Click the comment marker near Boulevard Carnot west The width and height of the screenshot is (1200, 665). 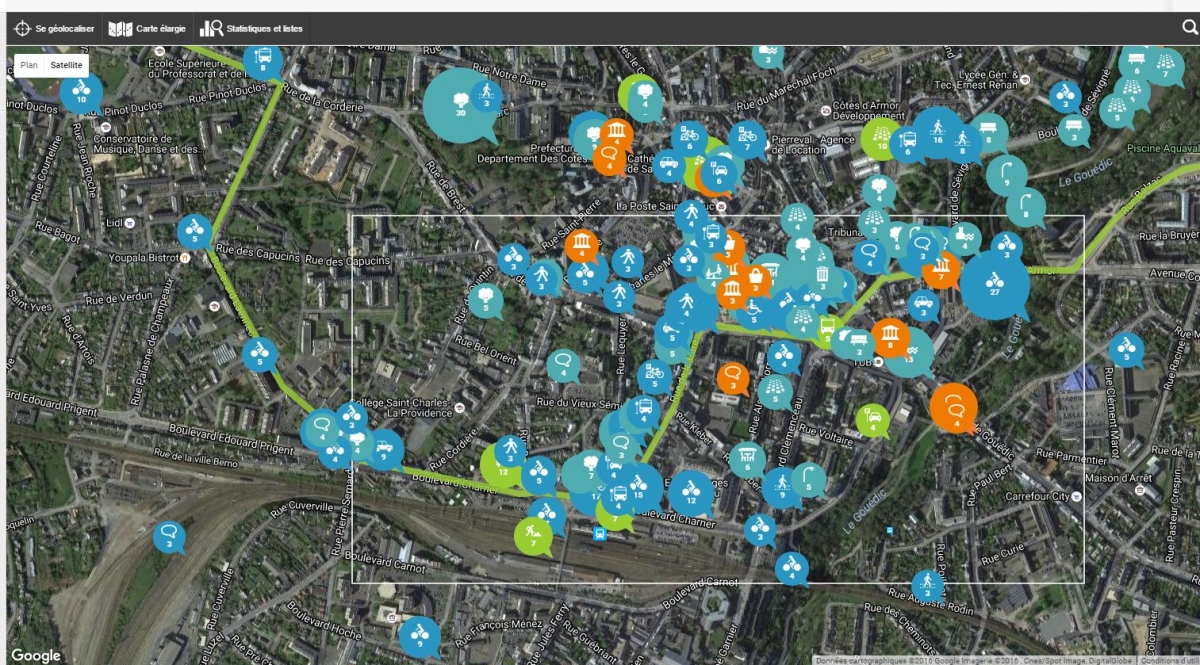(x=169, y=537)
